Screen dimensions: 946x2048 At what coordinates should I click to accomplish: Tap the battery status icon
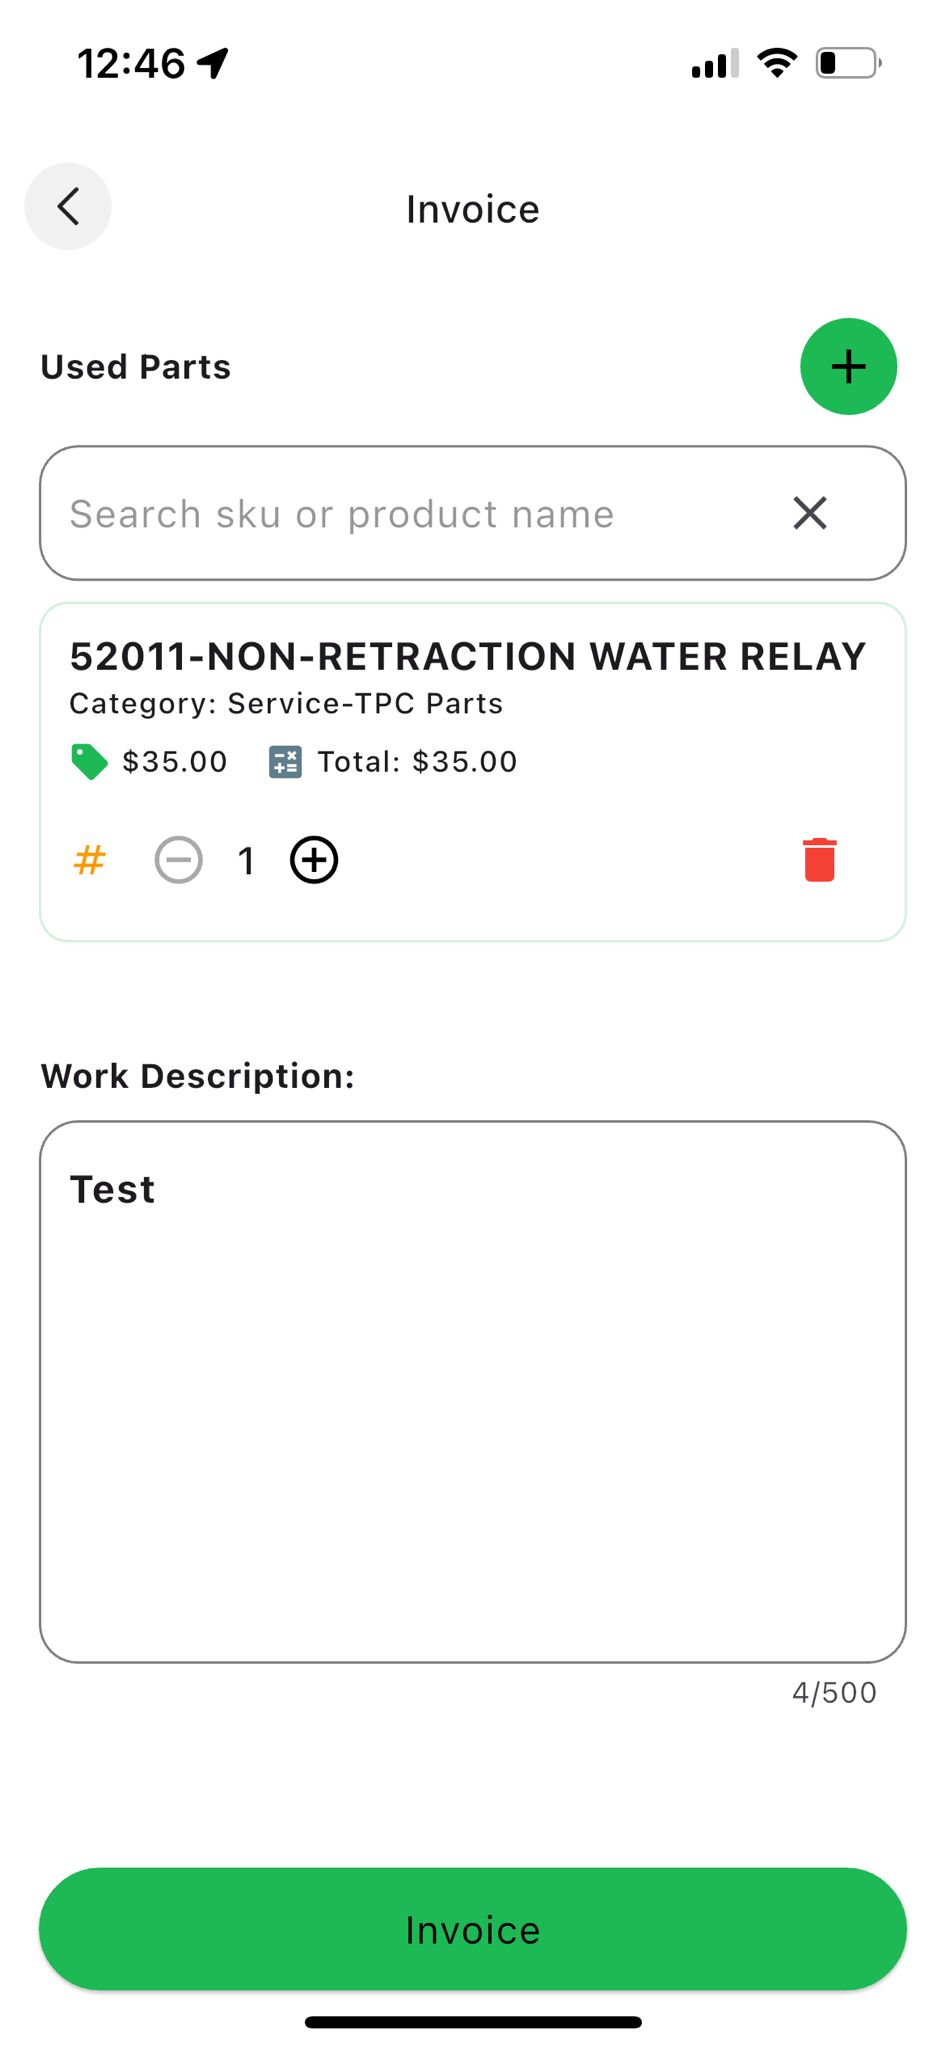(x=847, y=63)
